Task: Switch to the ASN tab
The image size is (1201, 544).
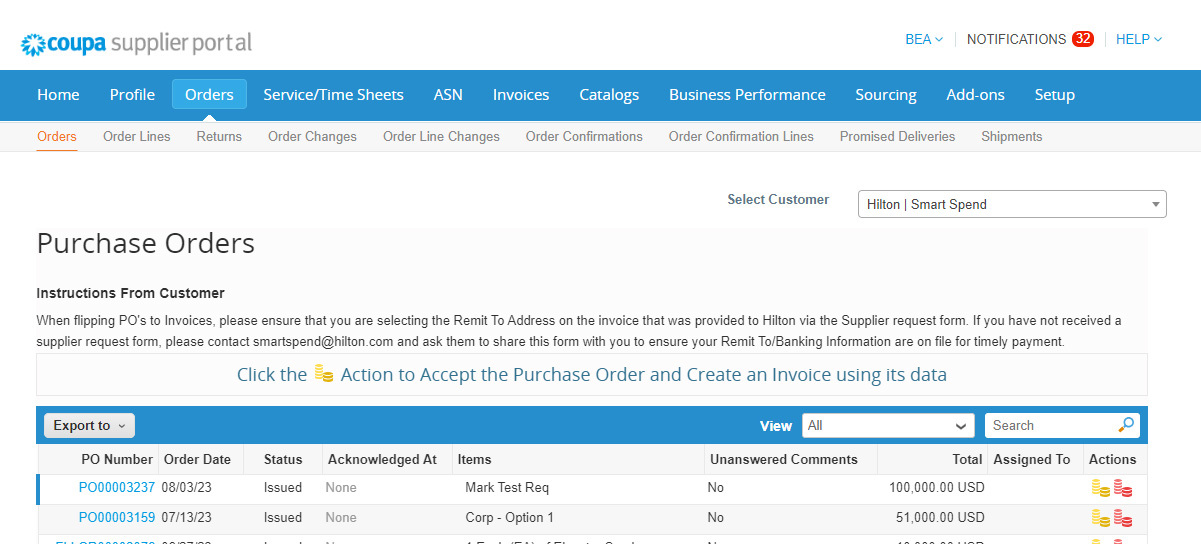Action: 448,94
